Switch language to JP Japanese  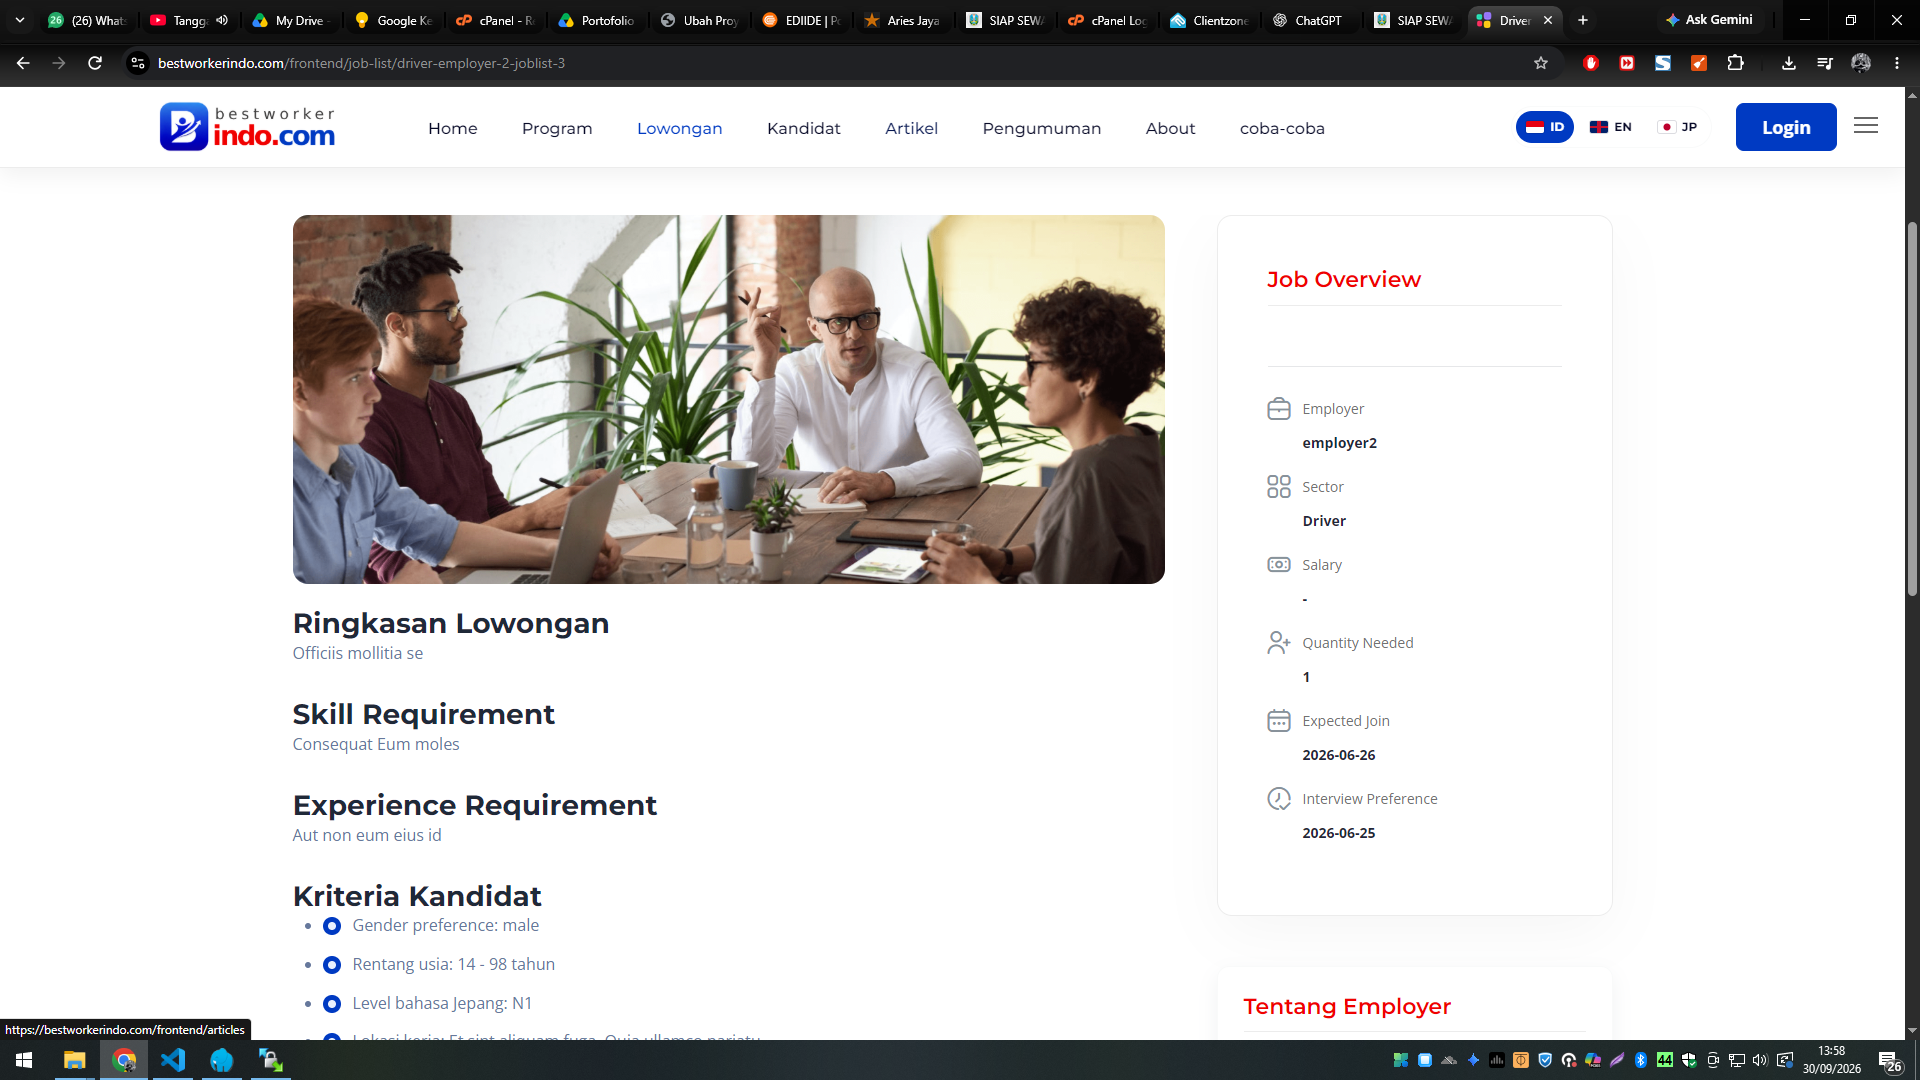(x=1677, y=127)
